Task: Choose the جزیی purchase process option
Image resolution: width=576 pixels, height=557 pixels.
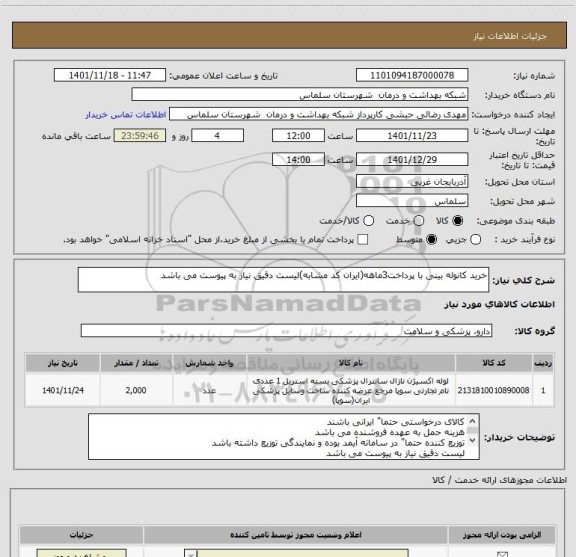Action: (476, 240)
